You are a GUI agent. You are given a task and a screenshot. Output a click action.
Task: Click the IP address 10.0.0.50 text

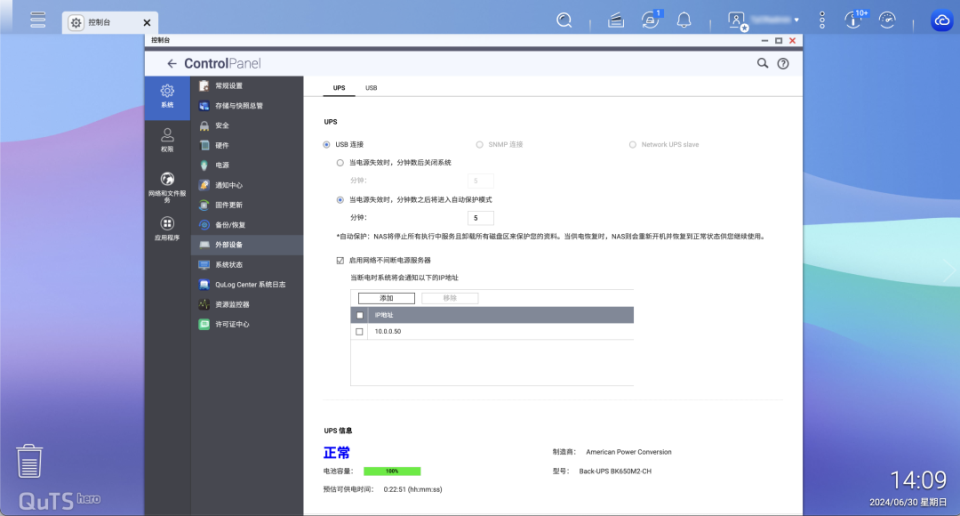tap(388, 331)
